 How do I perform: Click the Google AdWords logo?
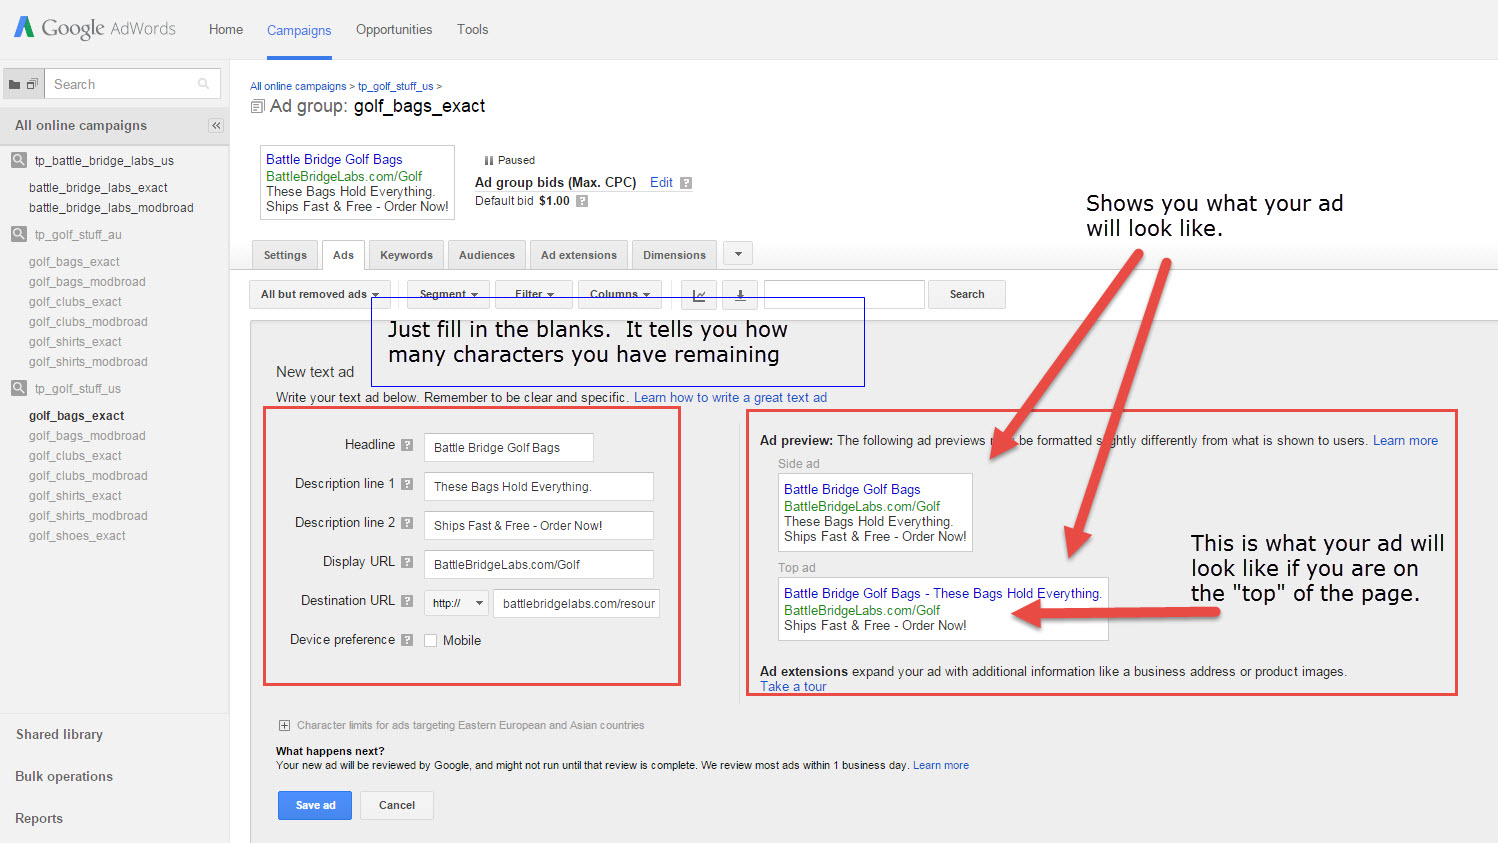94,28
